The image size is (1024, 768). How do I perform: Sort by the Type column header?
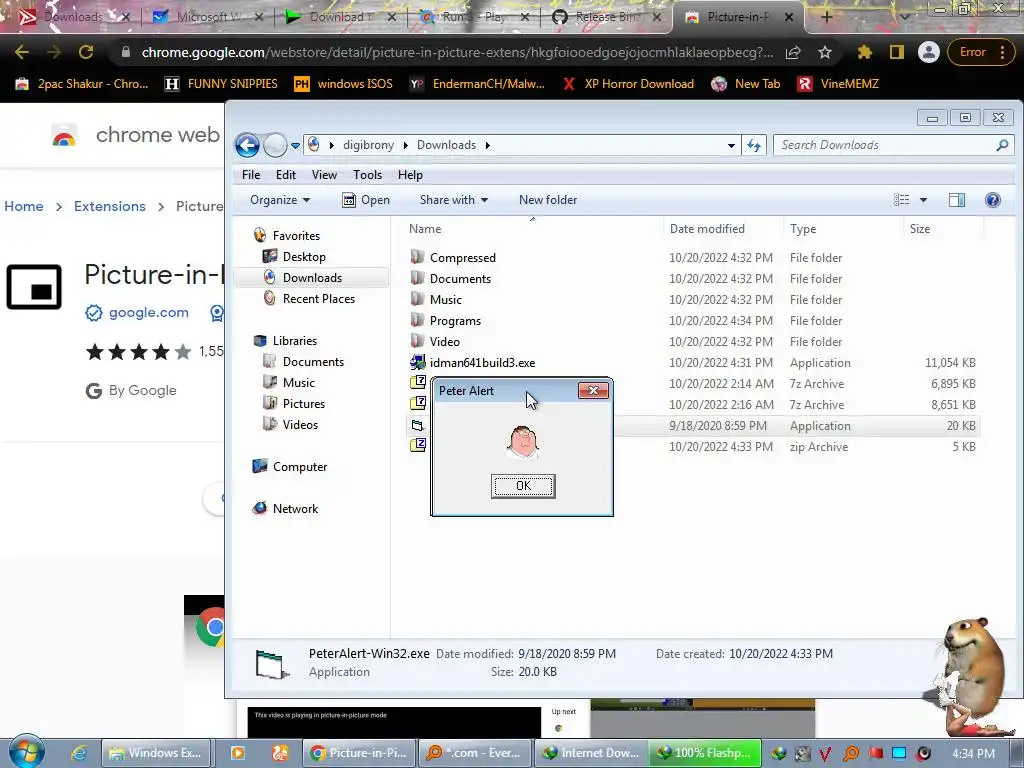click(803, 229)
